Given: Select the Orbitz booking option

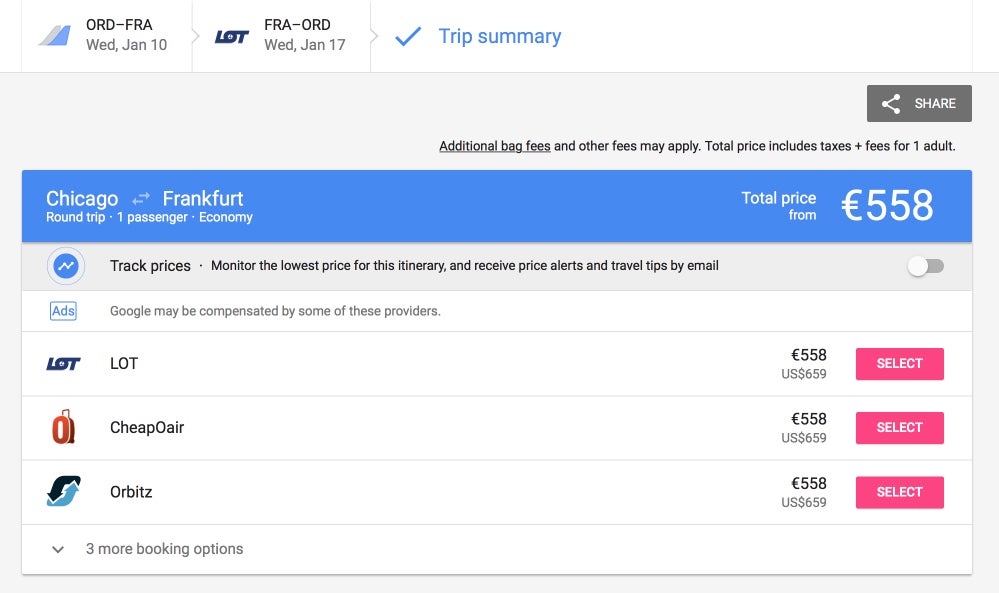Looking at the screenshot, I should point(900,492).
